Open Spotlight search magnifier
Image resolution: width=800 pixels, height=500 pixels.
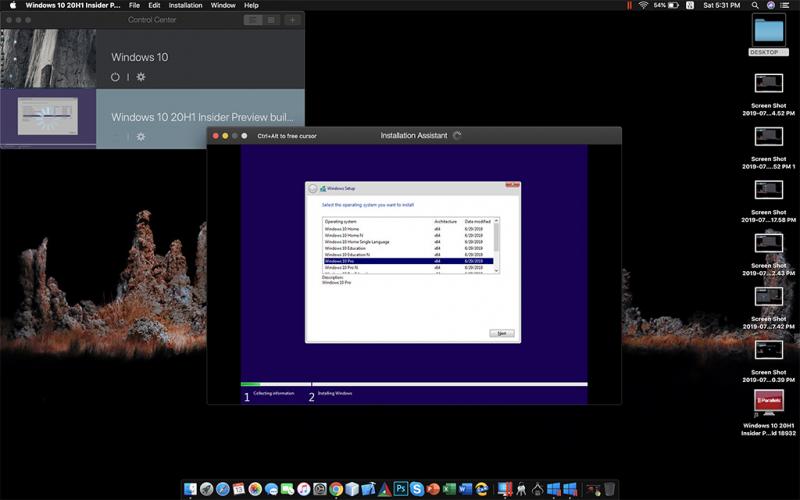point(755,5)
